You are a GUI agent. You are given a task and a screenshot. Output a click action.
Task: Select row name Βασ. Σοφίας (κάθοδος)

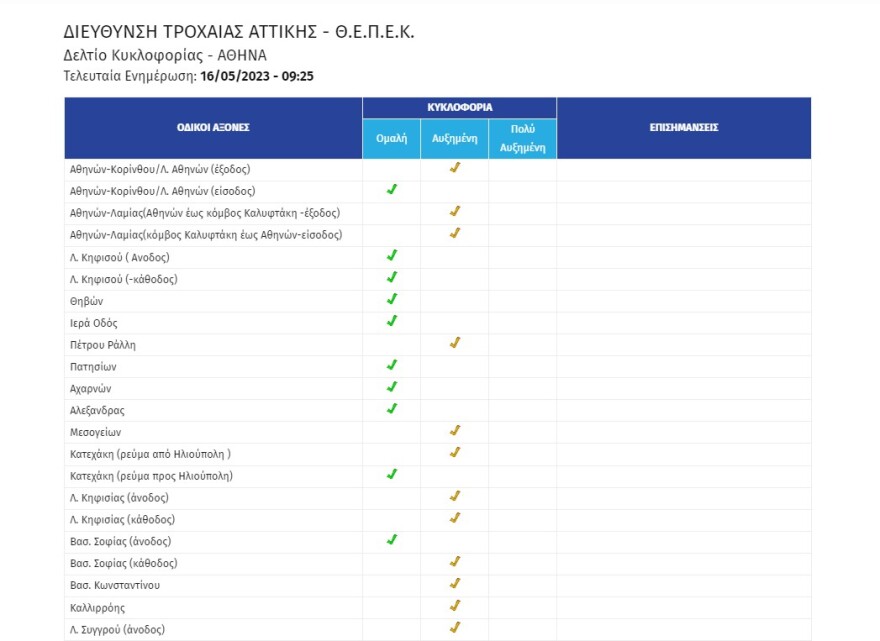tap(123, 564)
